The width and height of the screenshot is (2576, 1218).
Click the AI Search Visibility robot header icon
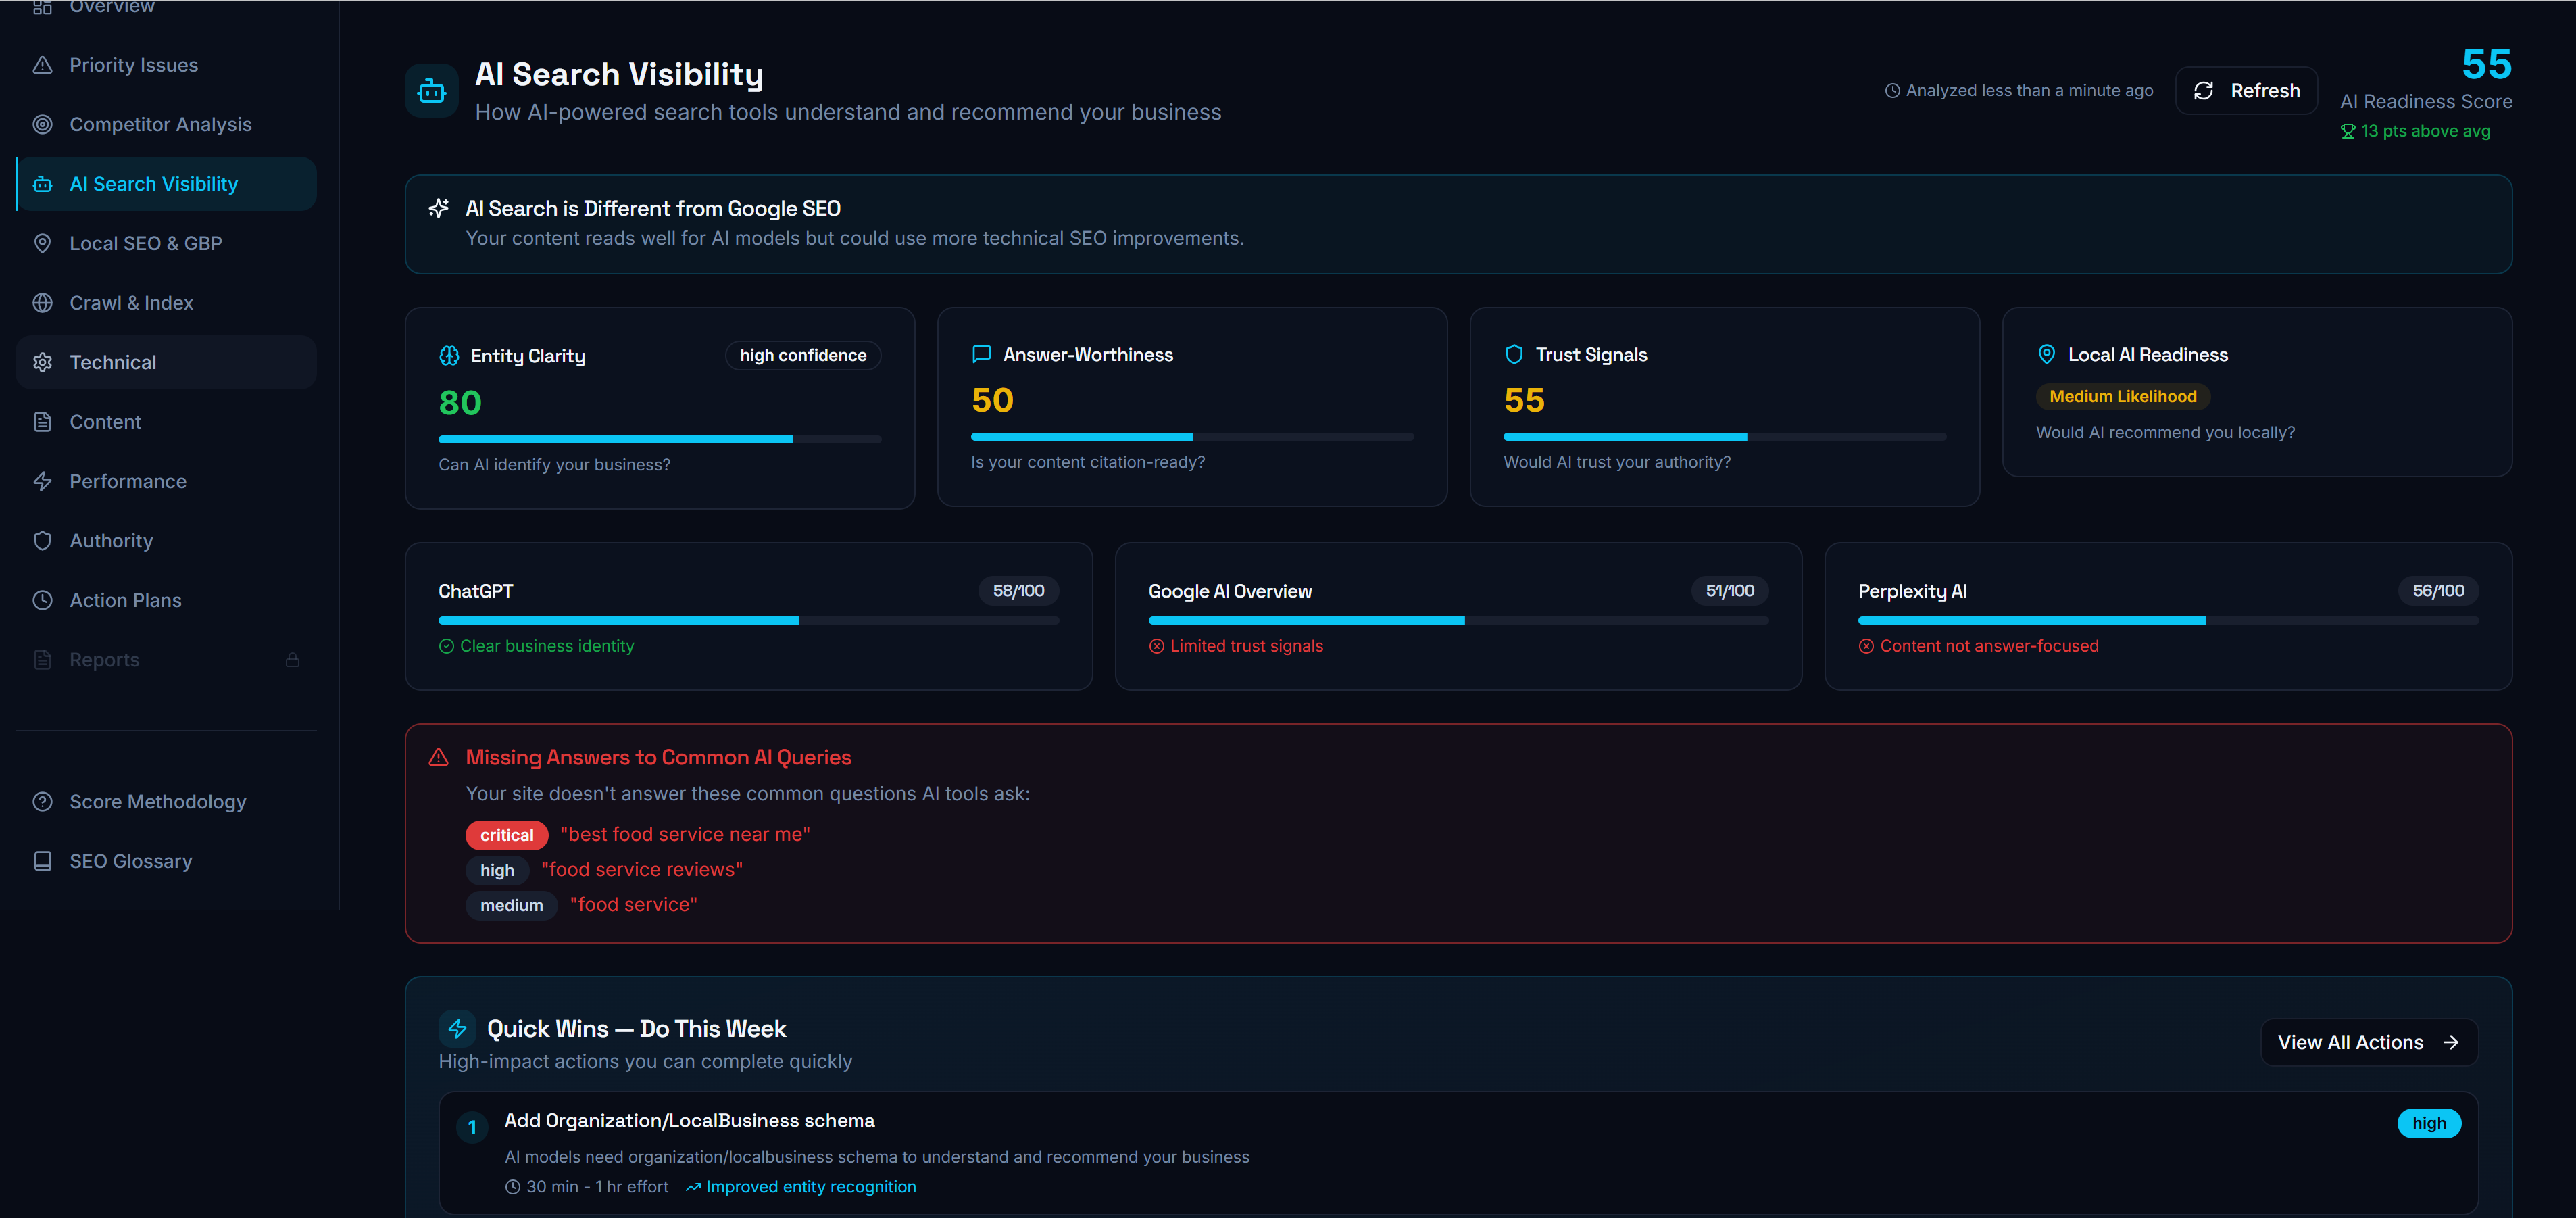coord(432,91)
